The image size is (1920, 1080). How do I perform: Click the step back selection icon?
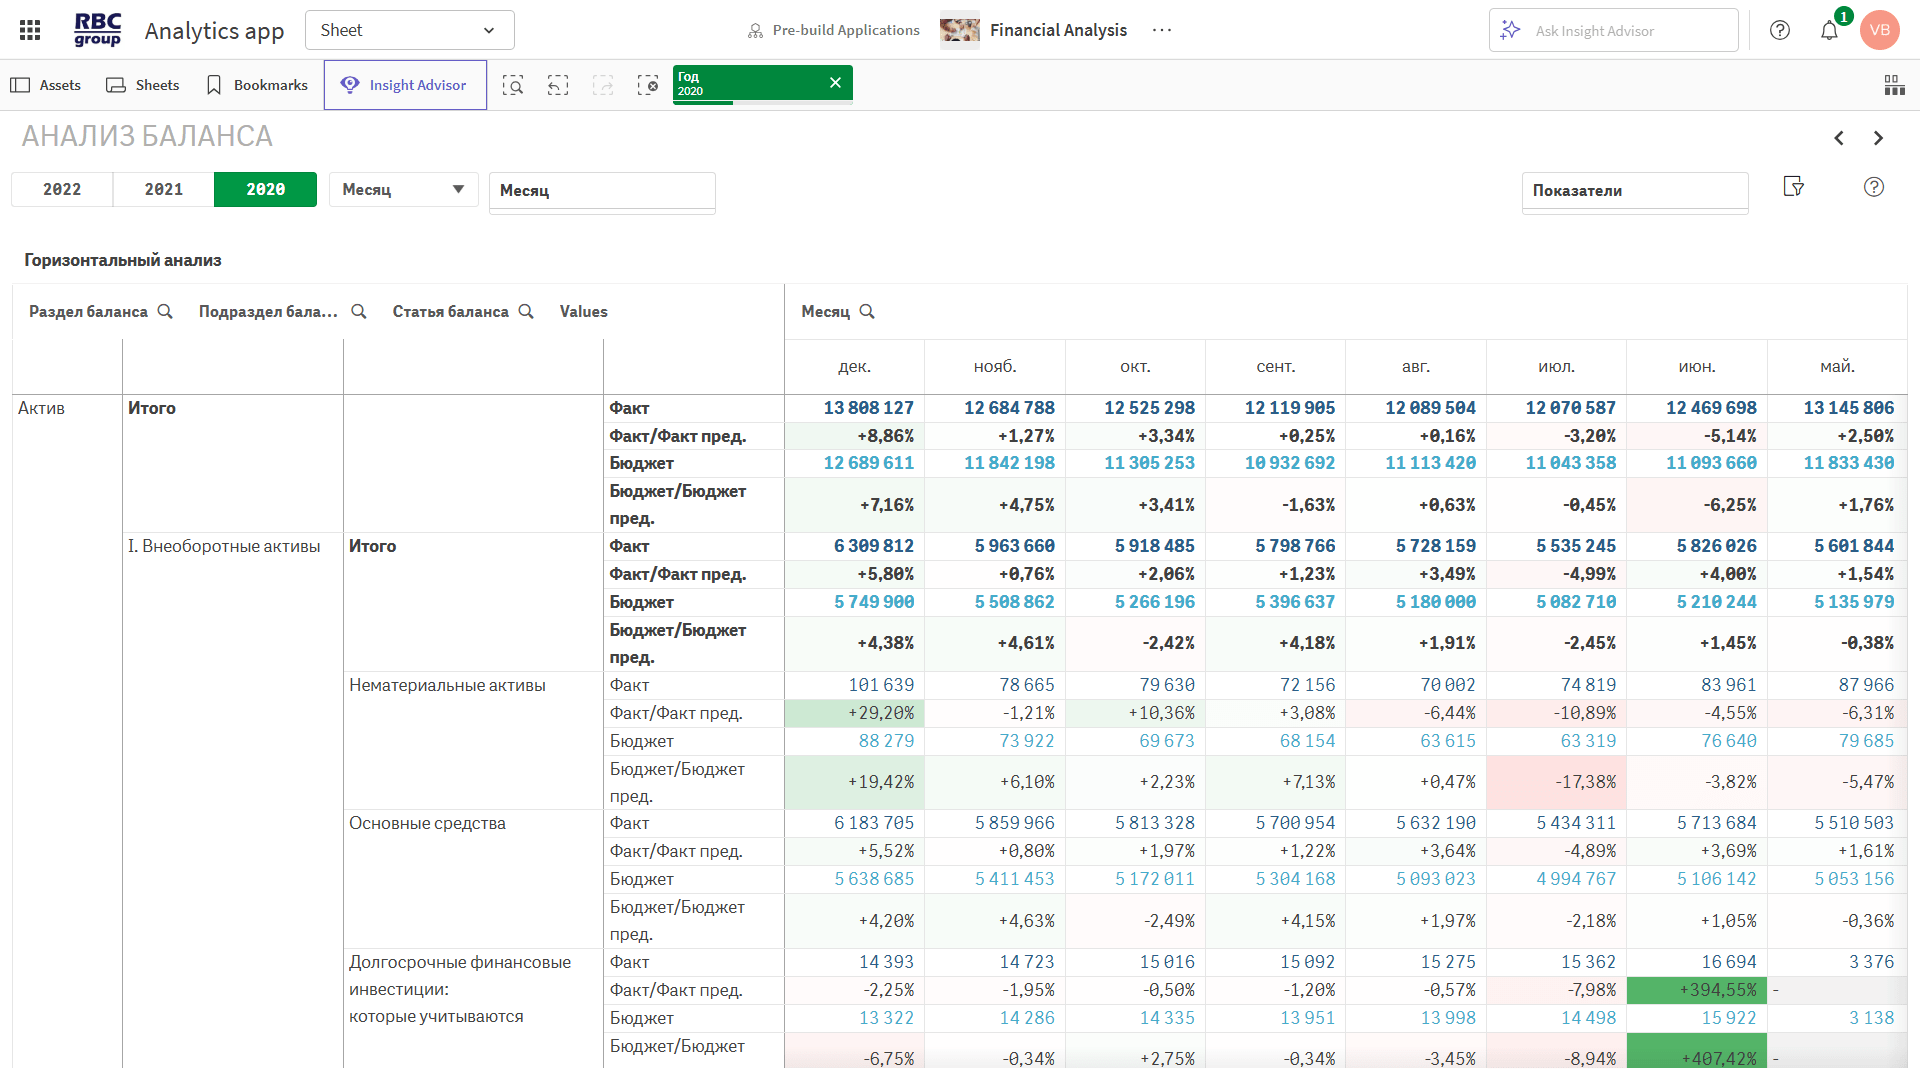click(x=558, y=85)
